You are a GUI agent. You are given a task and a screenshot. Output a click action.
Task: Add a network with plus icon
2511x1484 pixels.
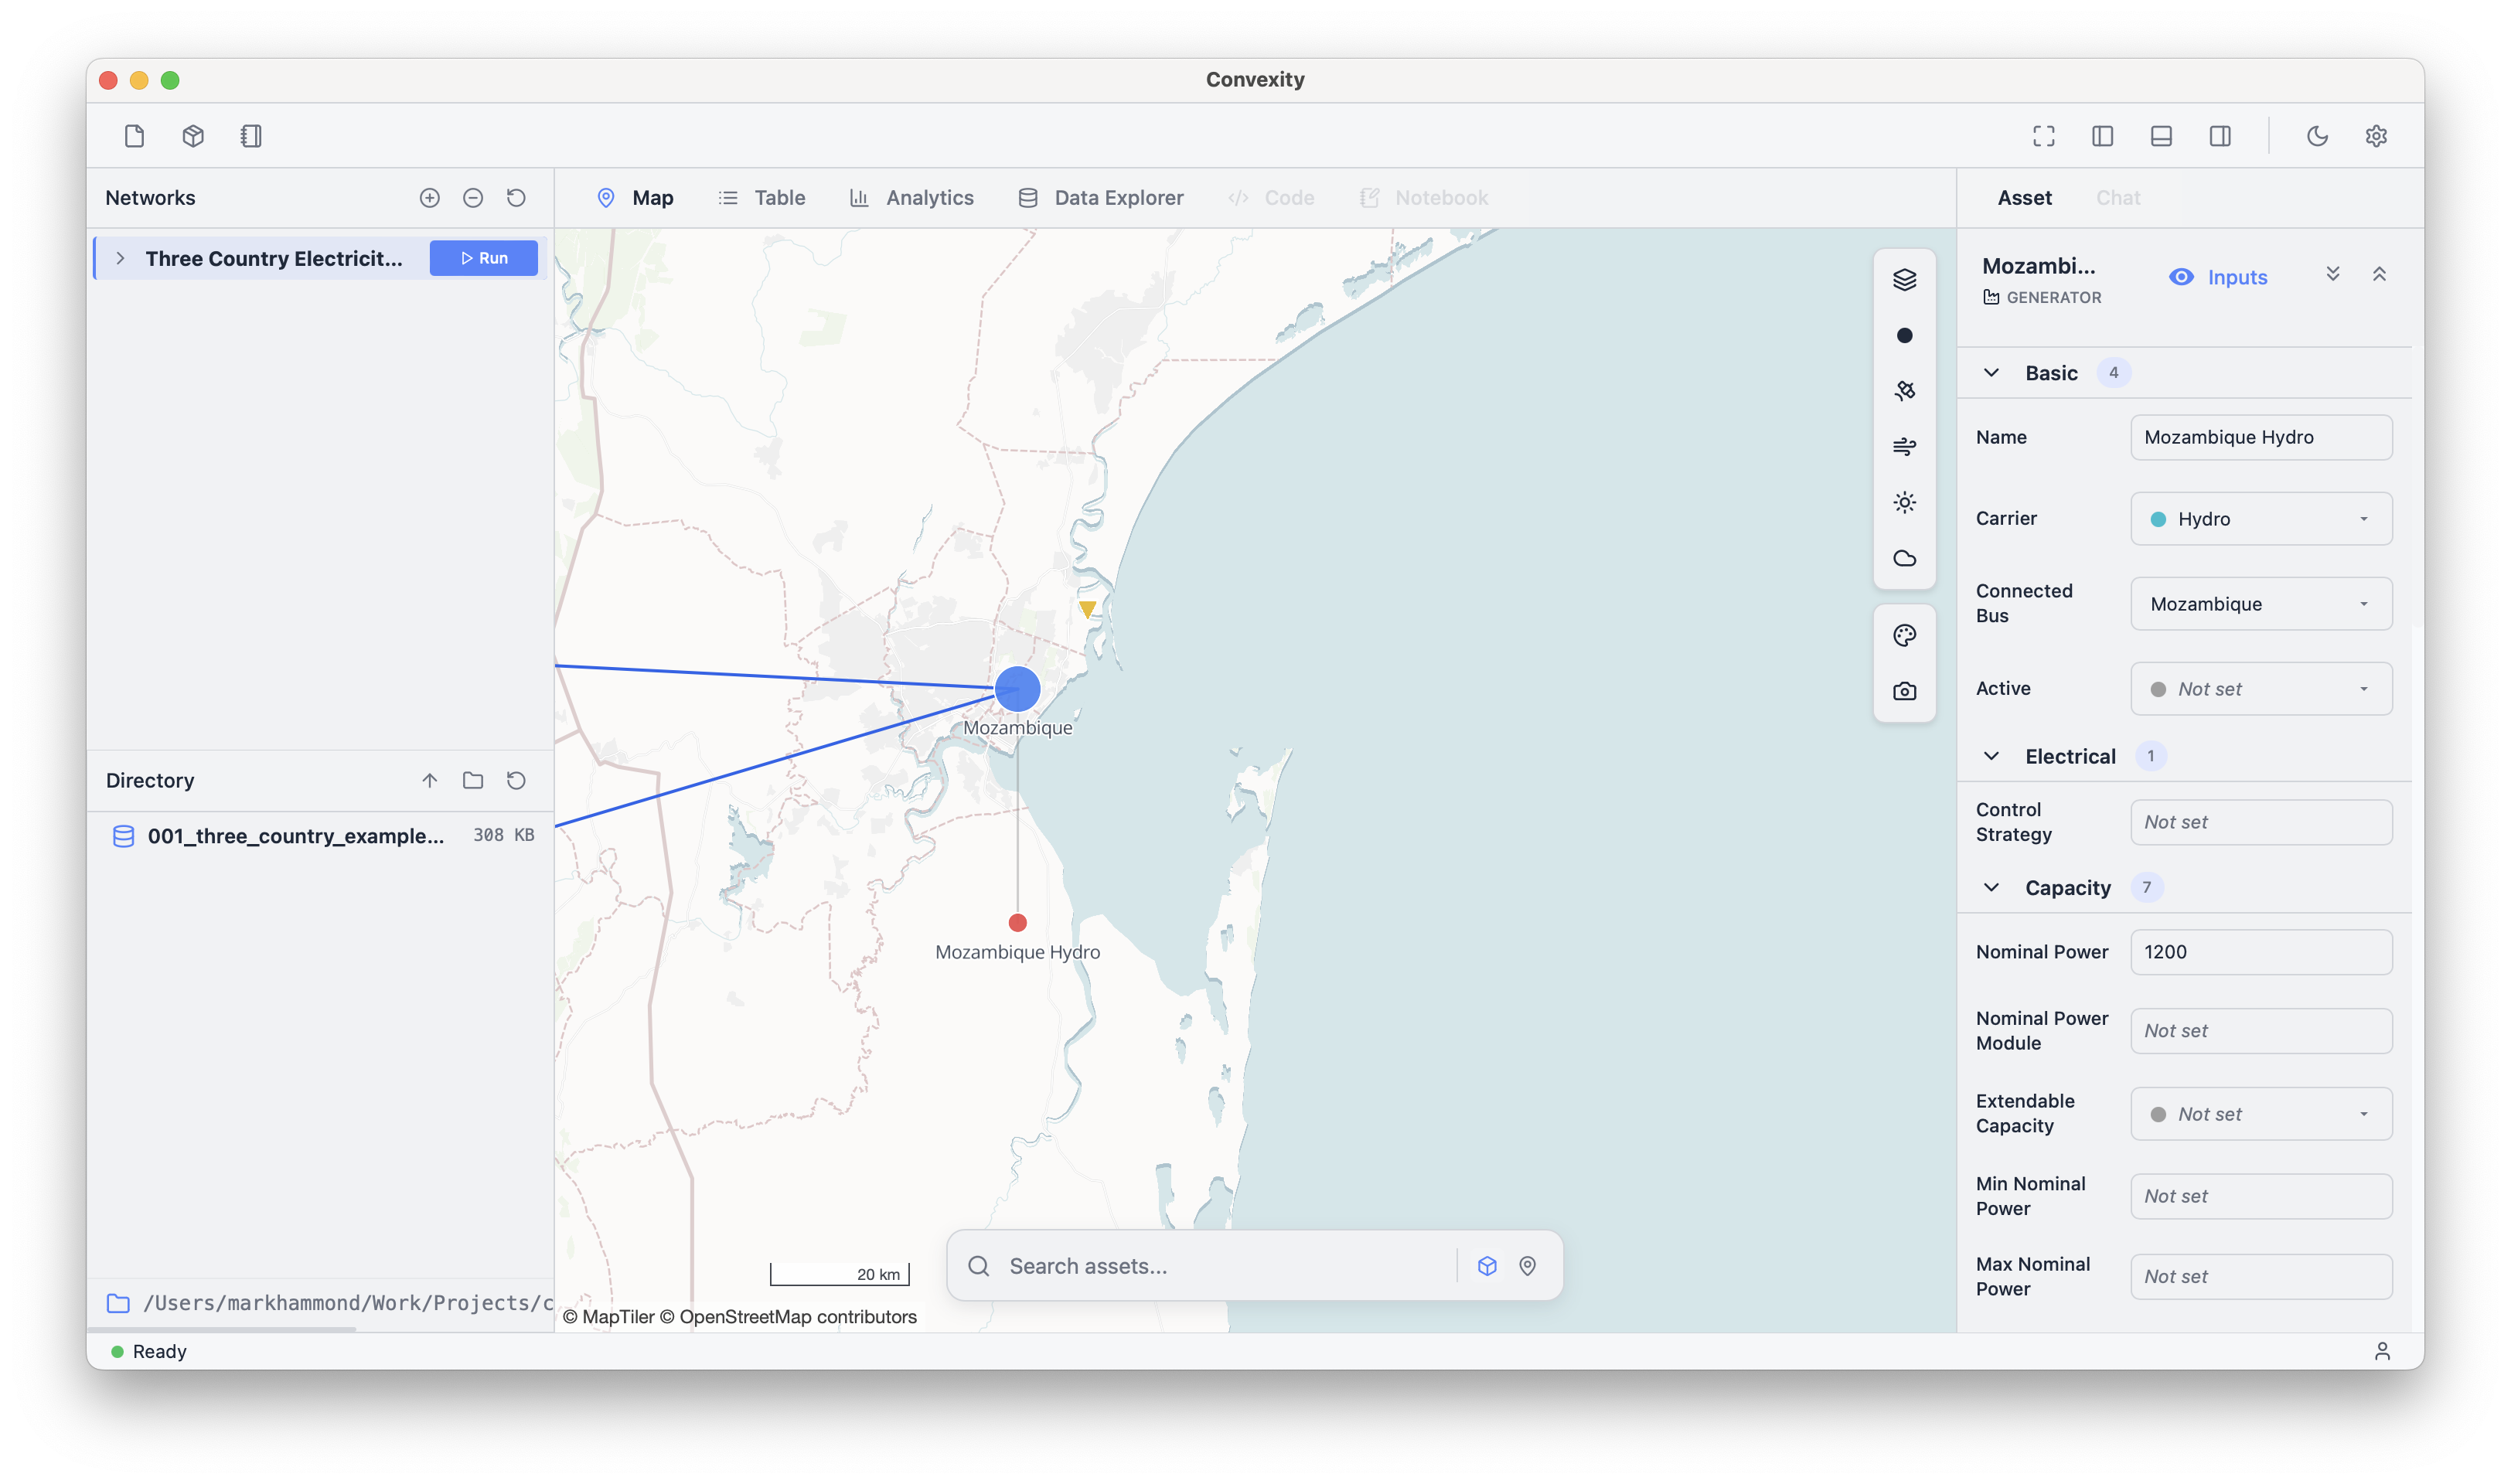[x=429, y=198]
